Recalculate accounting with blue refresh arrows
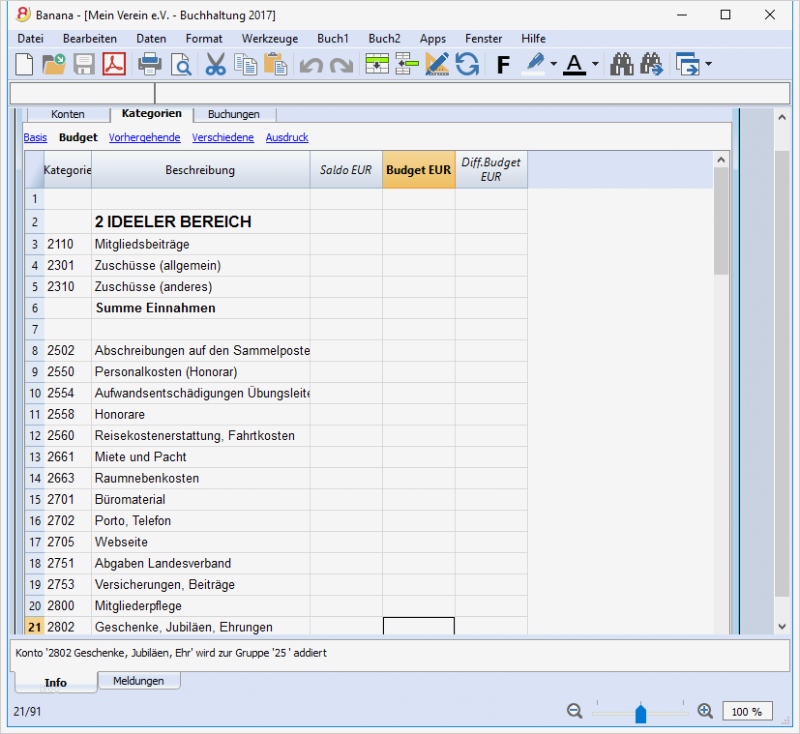 click(x=467, y=65)
